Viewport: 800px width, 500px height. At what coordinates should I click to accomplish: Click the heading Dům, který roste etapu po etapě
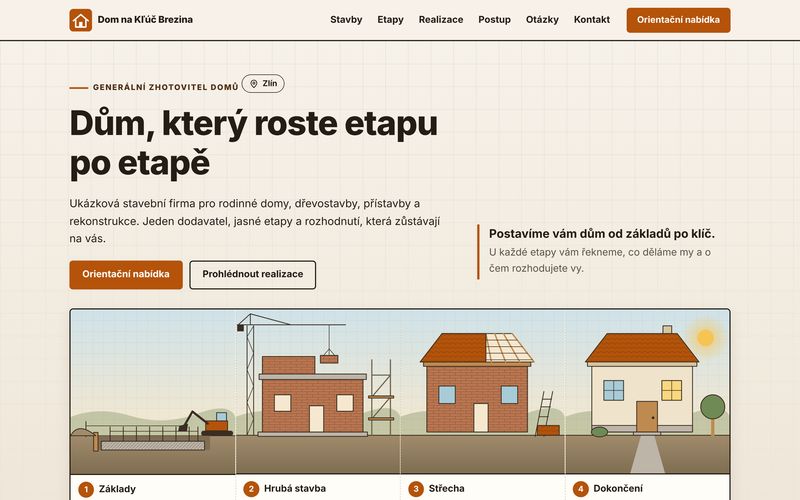tap(254, 143)
